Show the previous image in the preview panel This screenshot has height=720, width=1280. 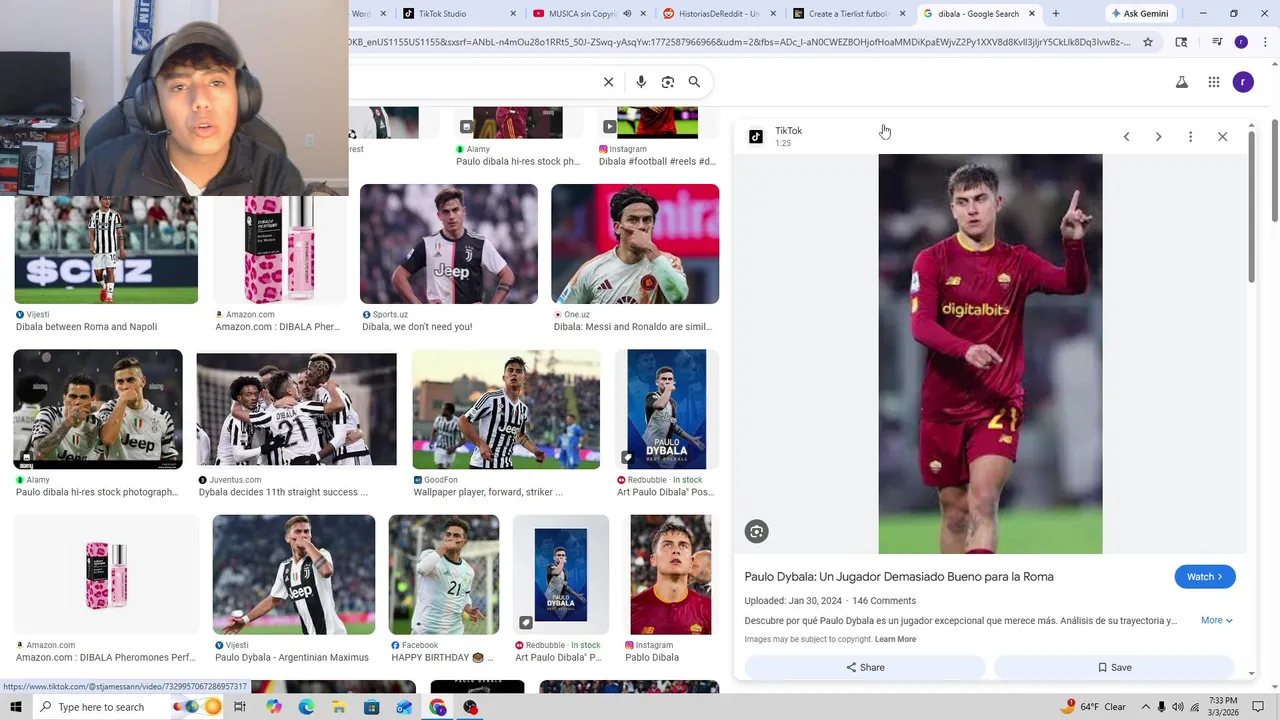pyautogui.click(x=1126, y=137)
